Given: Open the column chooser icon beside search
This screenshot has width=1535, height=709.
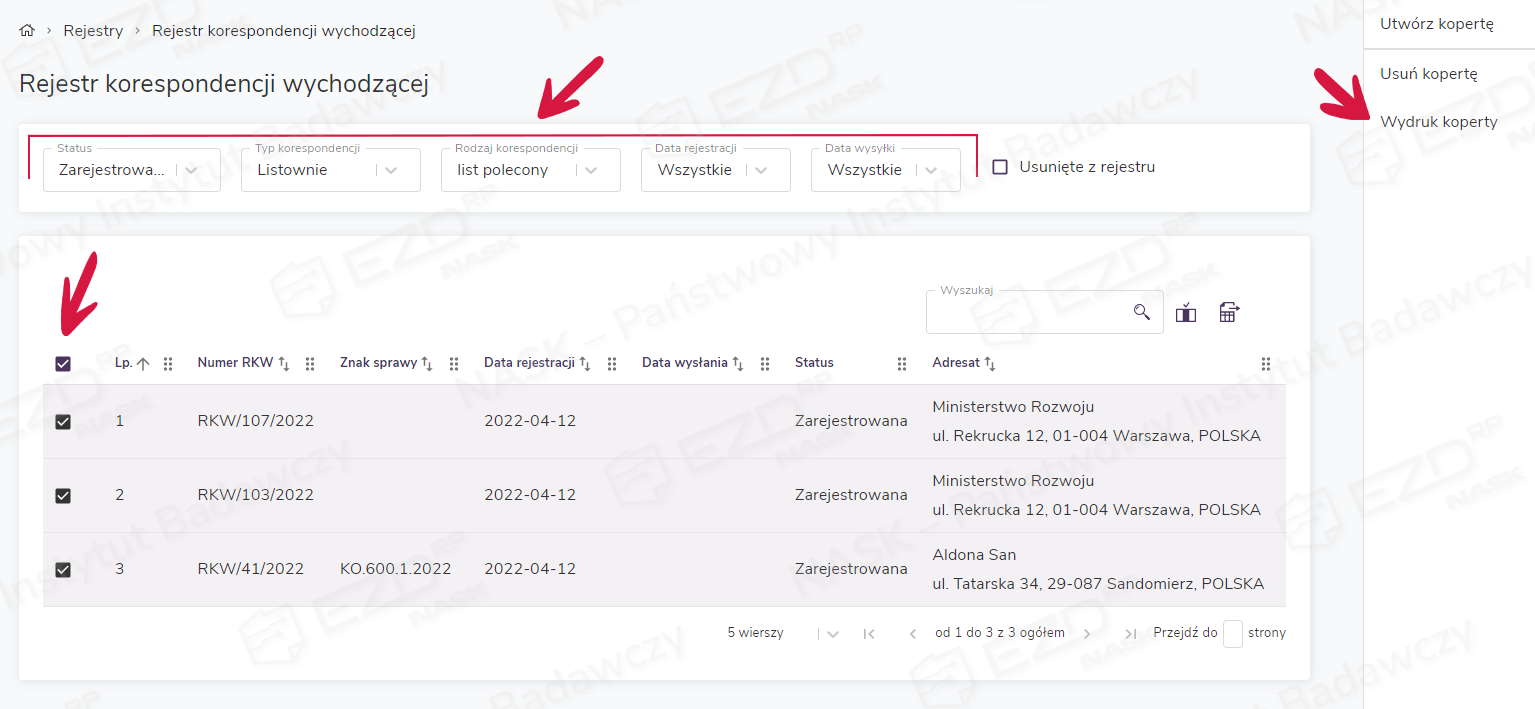Looking at the screenshot, I should (1186, 313).
